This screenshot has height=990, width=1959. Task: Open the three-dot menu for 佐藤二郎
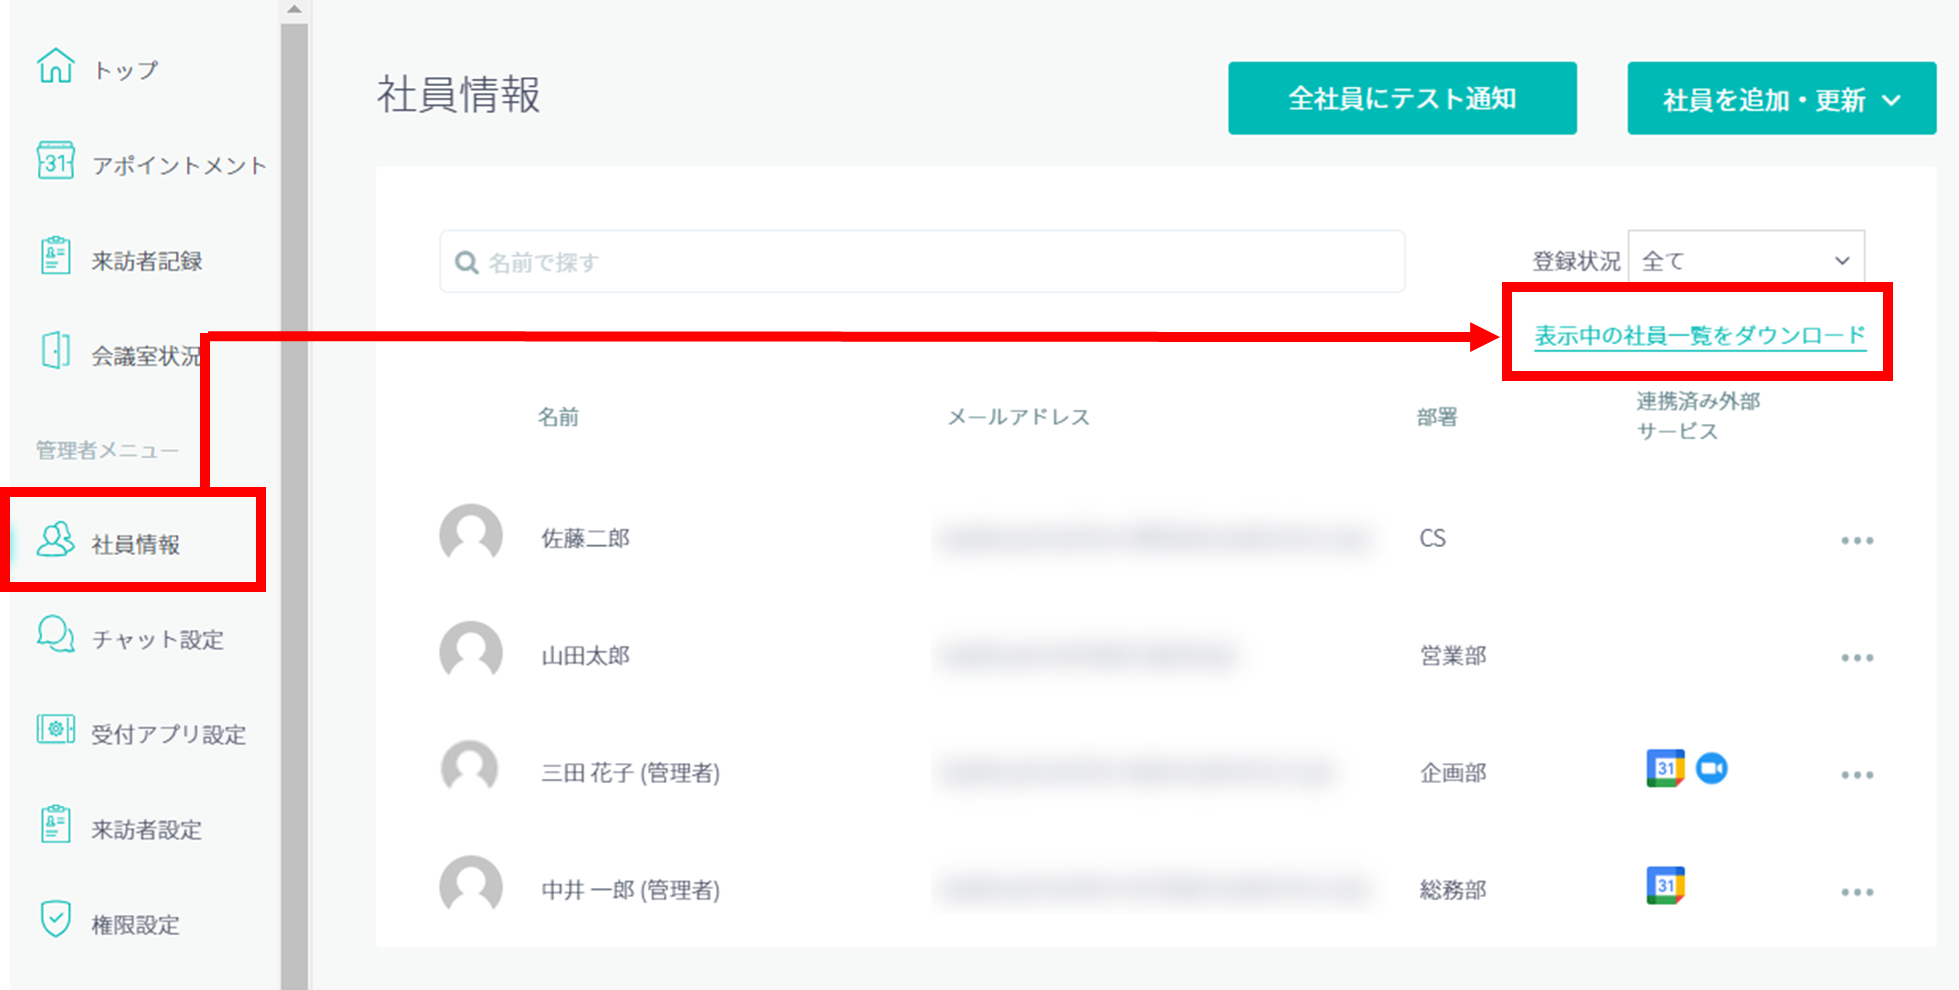tap(1856, 541)
